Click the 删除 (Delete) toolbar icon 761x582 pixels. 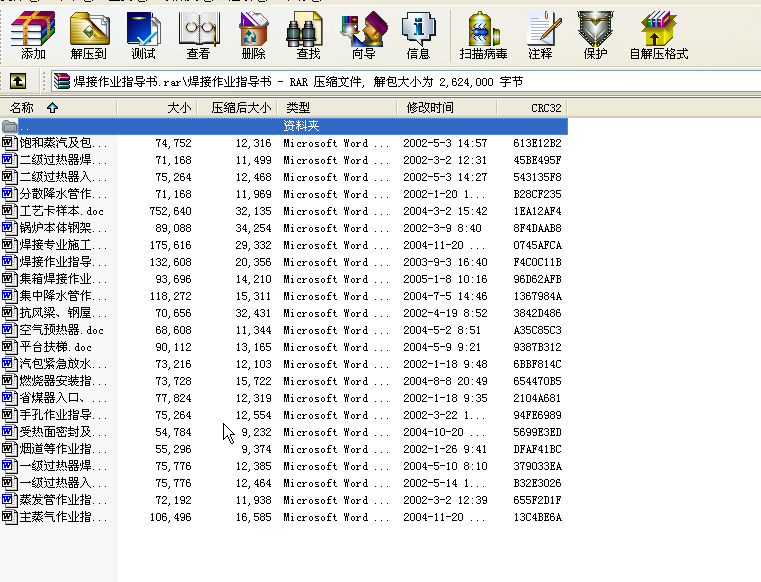pos(254,35)
